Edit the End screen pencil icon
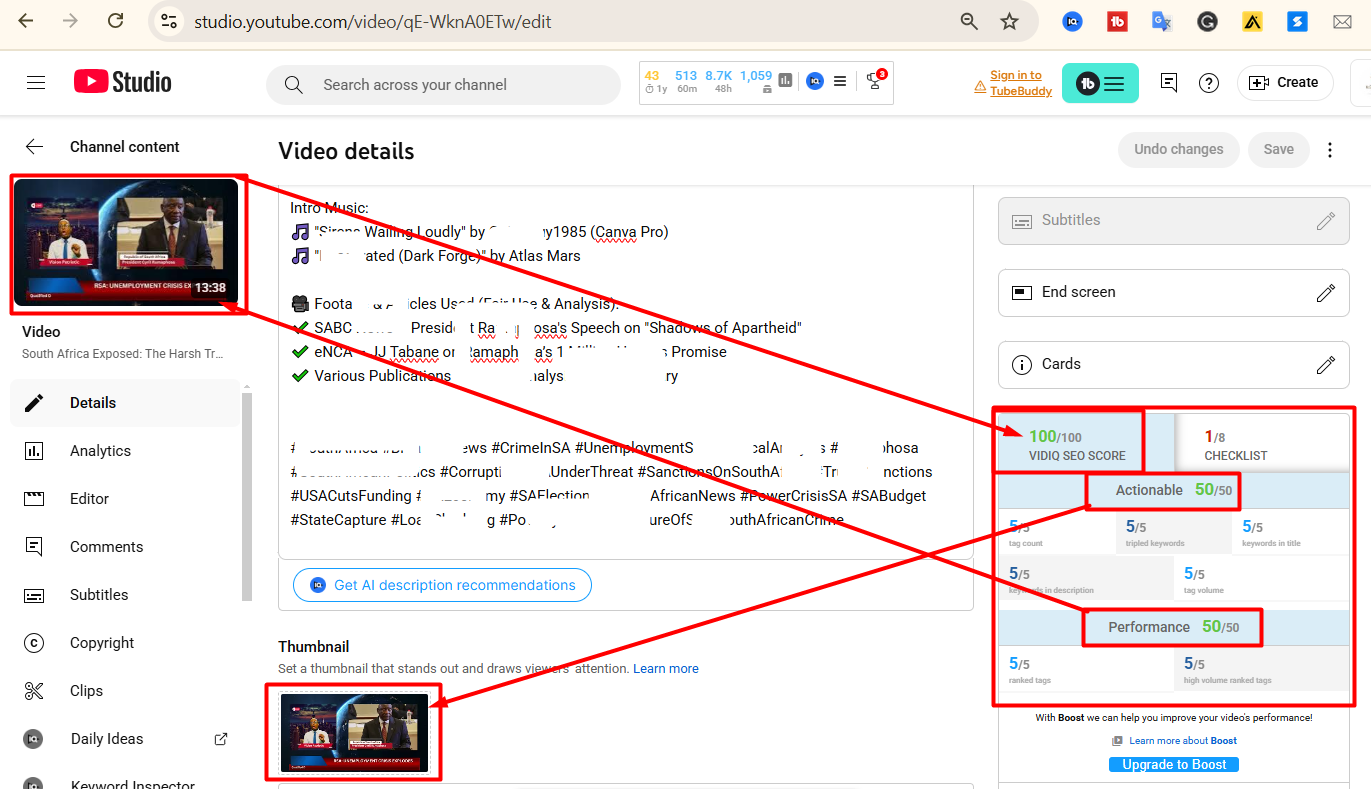 pyautogui.click(x=1325, y=293)
